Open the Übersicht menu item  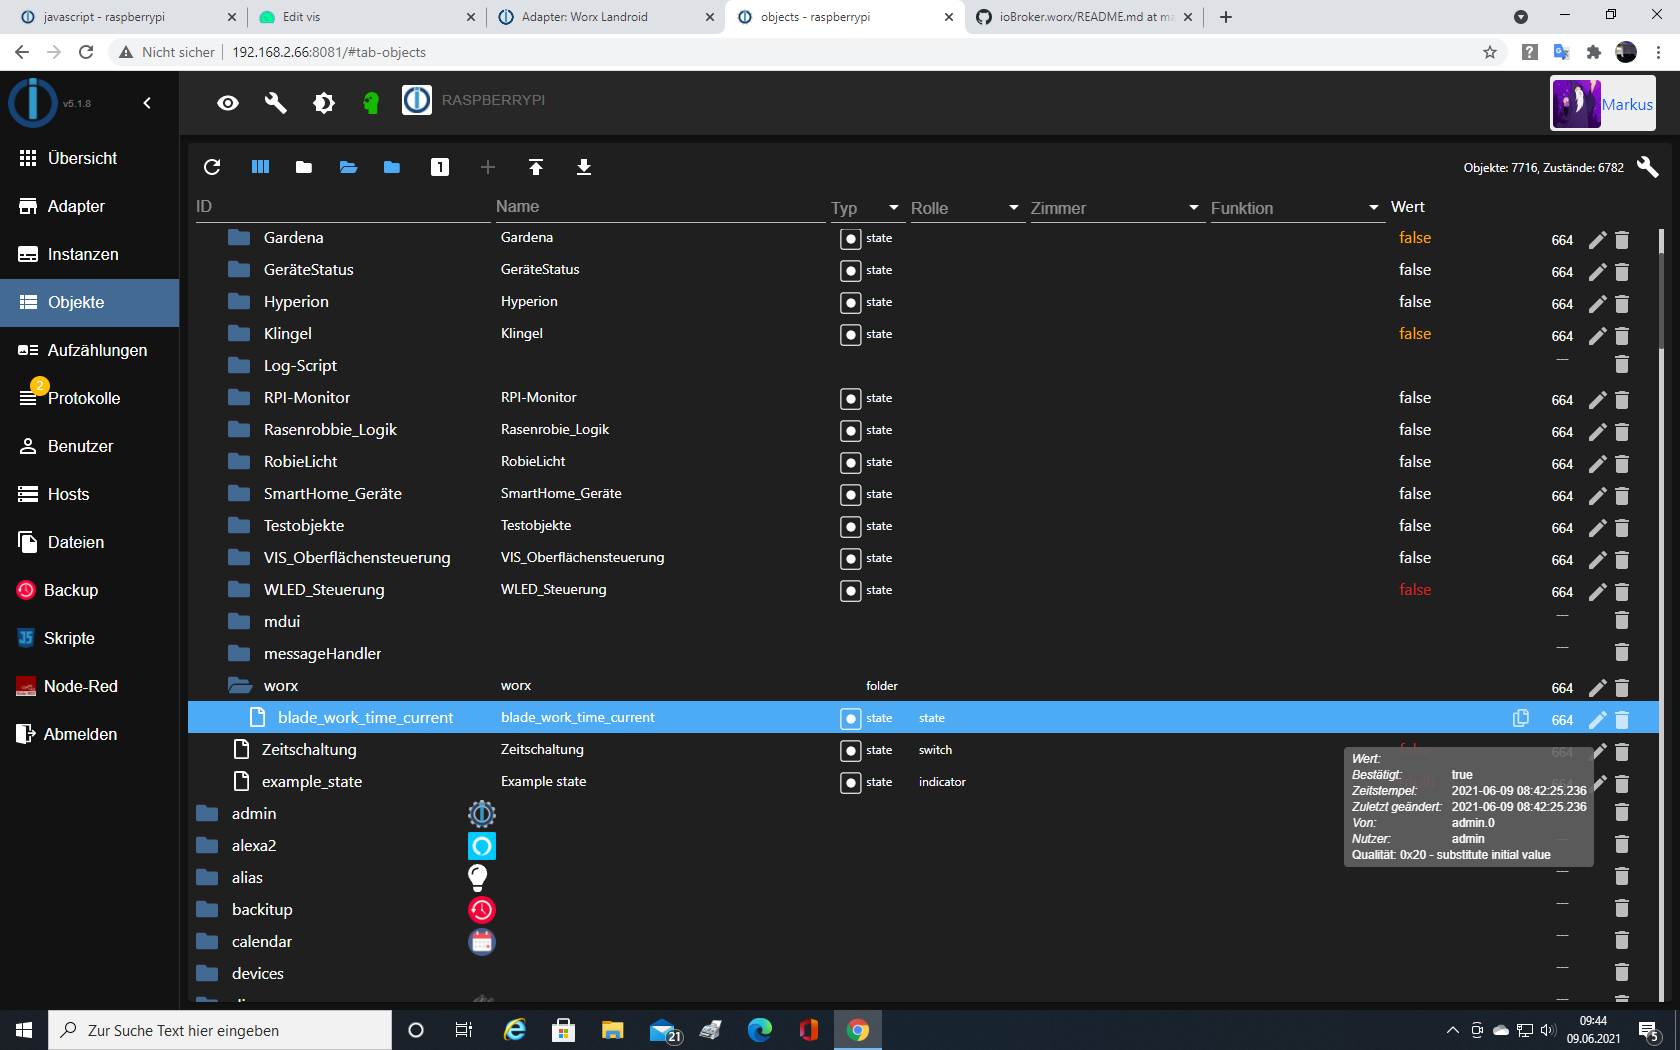click(89, 159)
